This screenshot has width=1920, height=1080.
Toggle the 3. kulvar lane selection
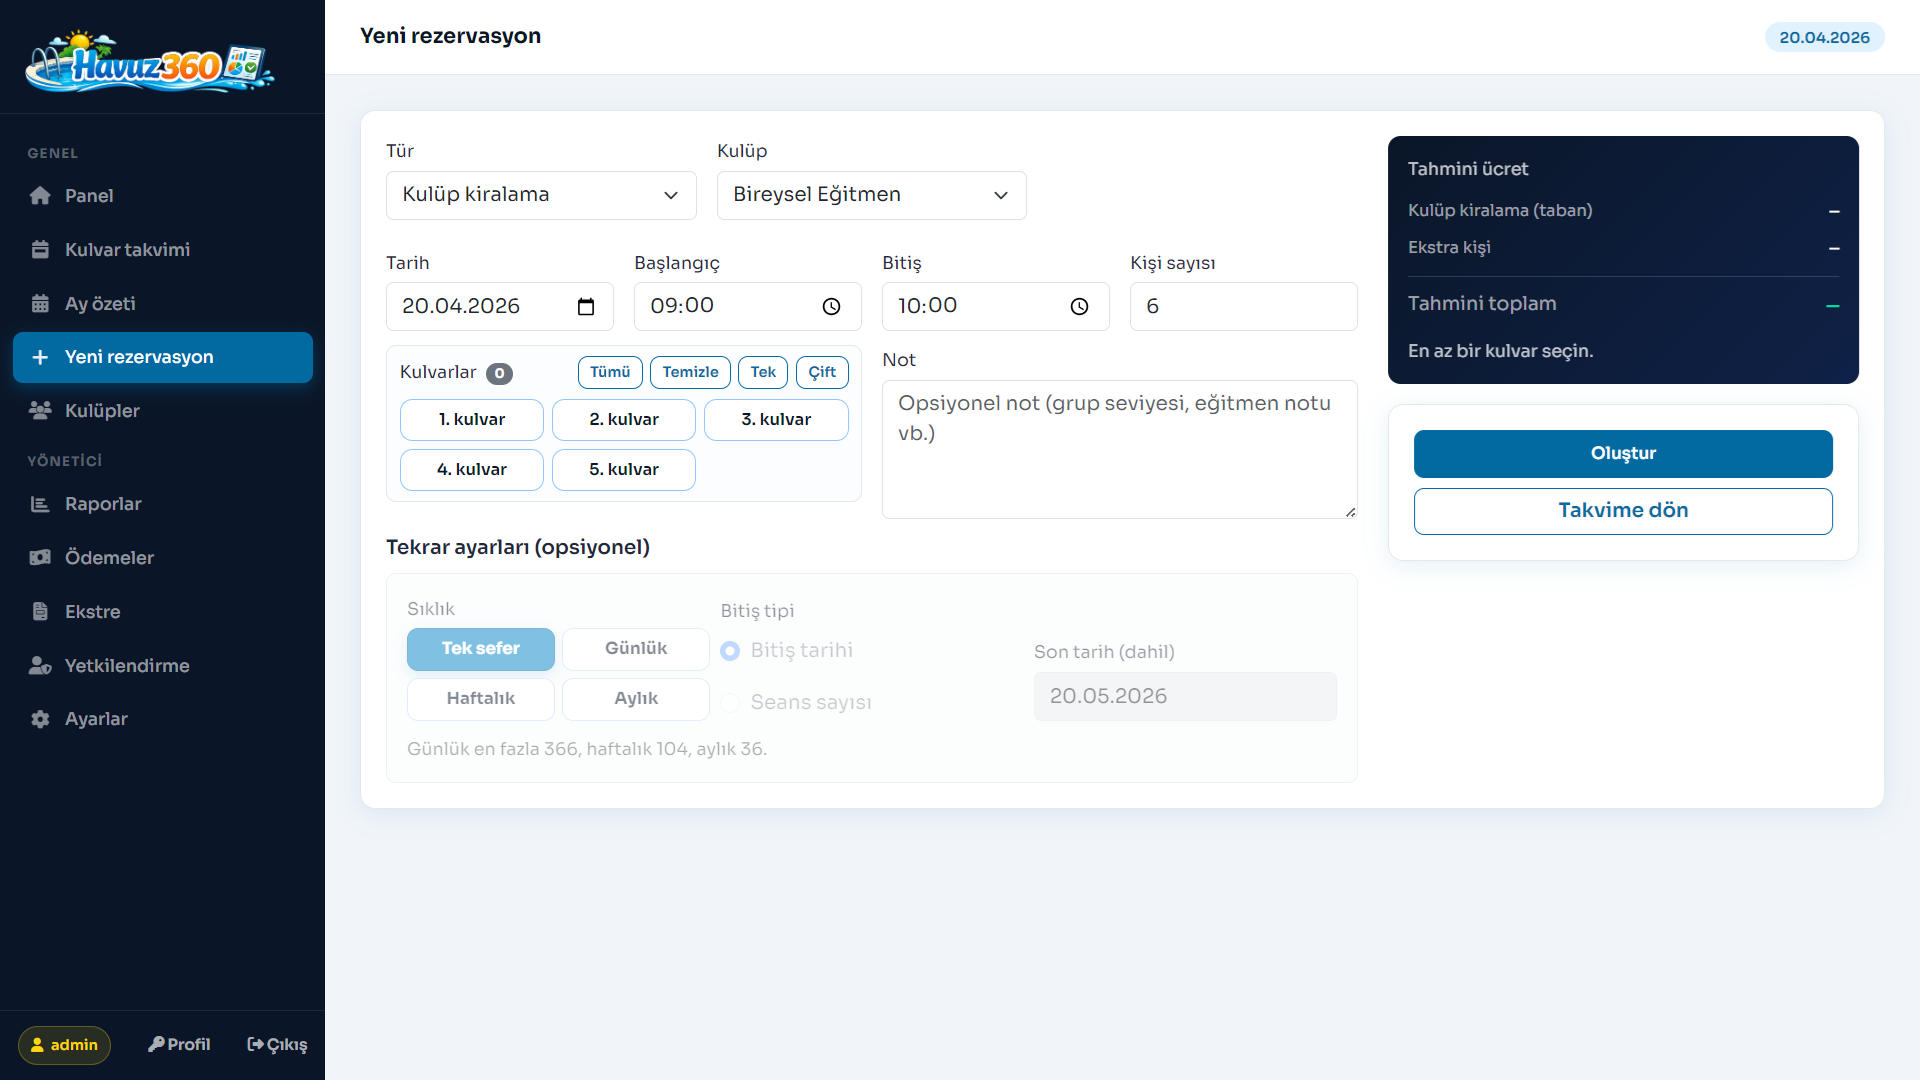coord(776,420)
